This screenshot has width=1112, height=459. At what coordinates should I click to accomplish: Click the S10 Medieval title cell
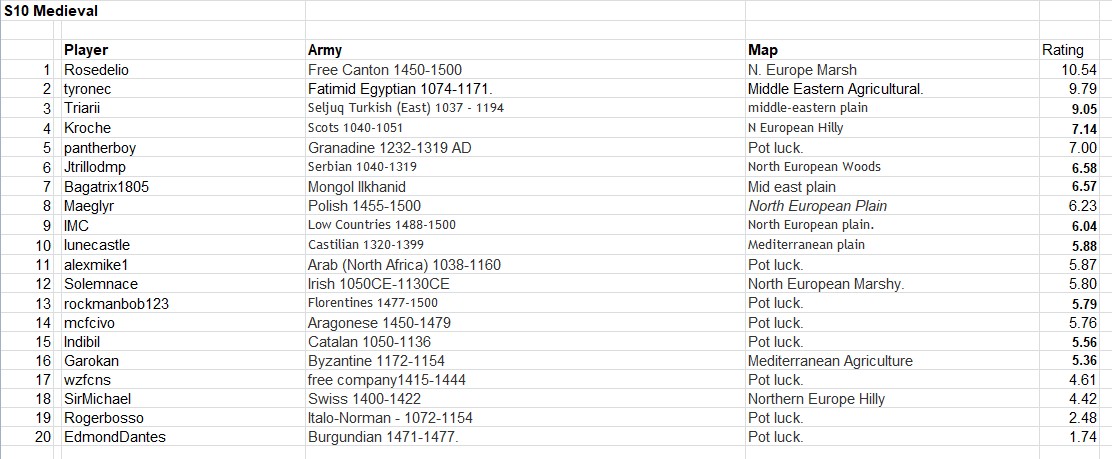(42, 12)
